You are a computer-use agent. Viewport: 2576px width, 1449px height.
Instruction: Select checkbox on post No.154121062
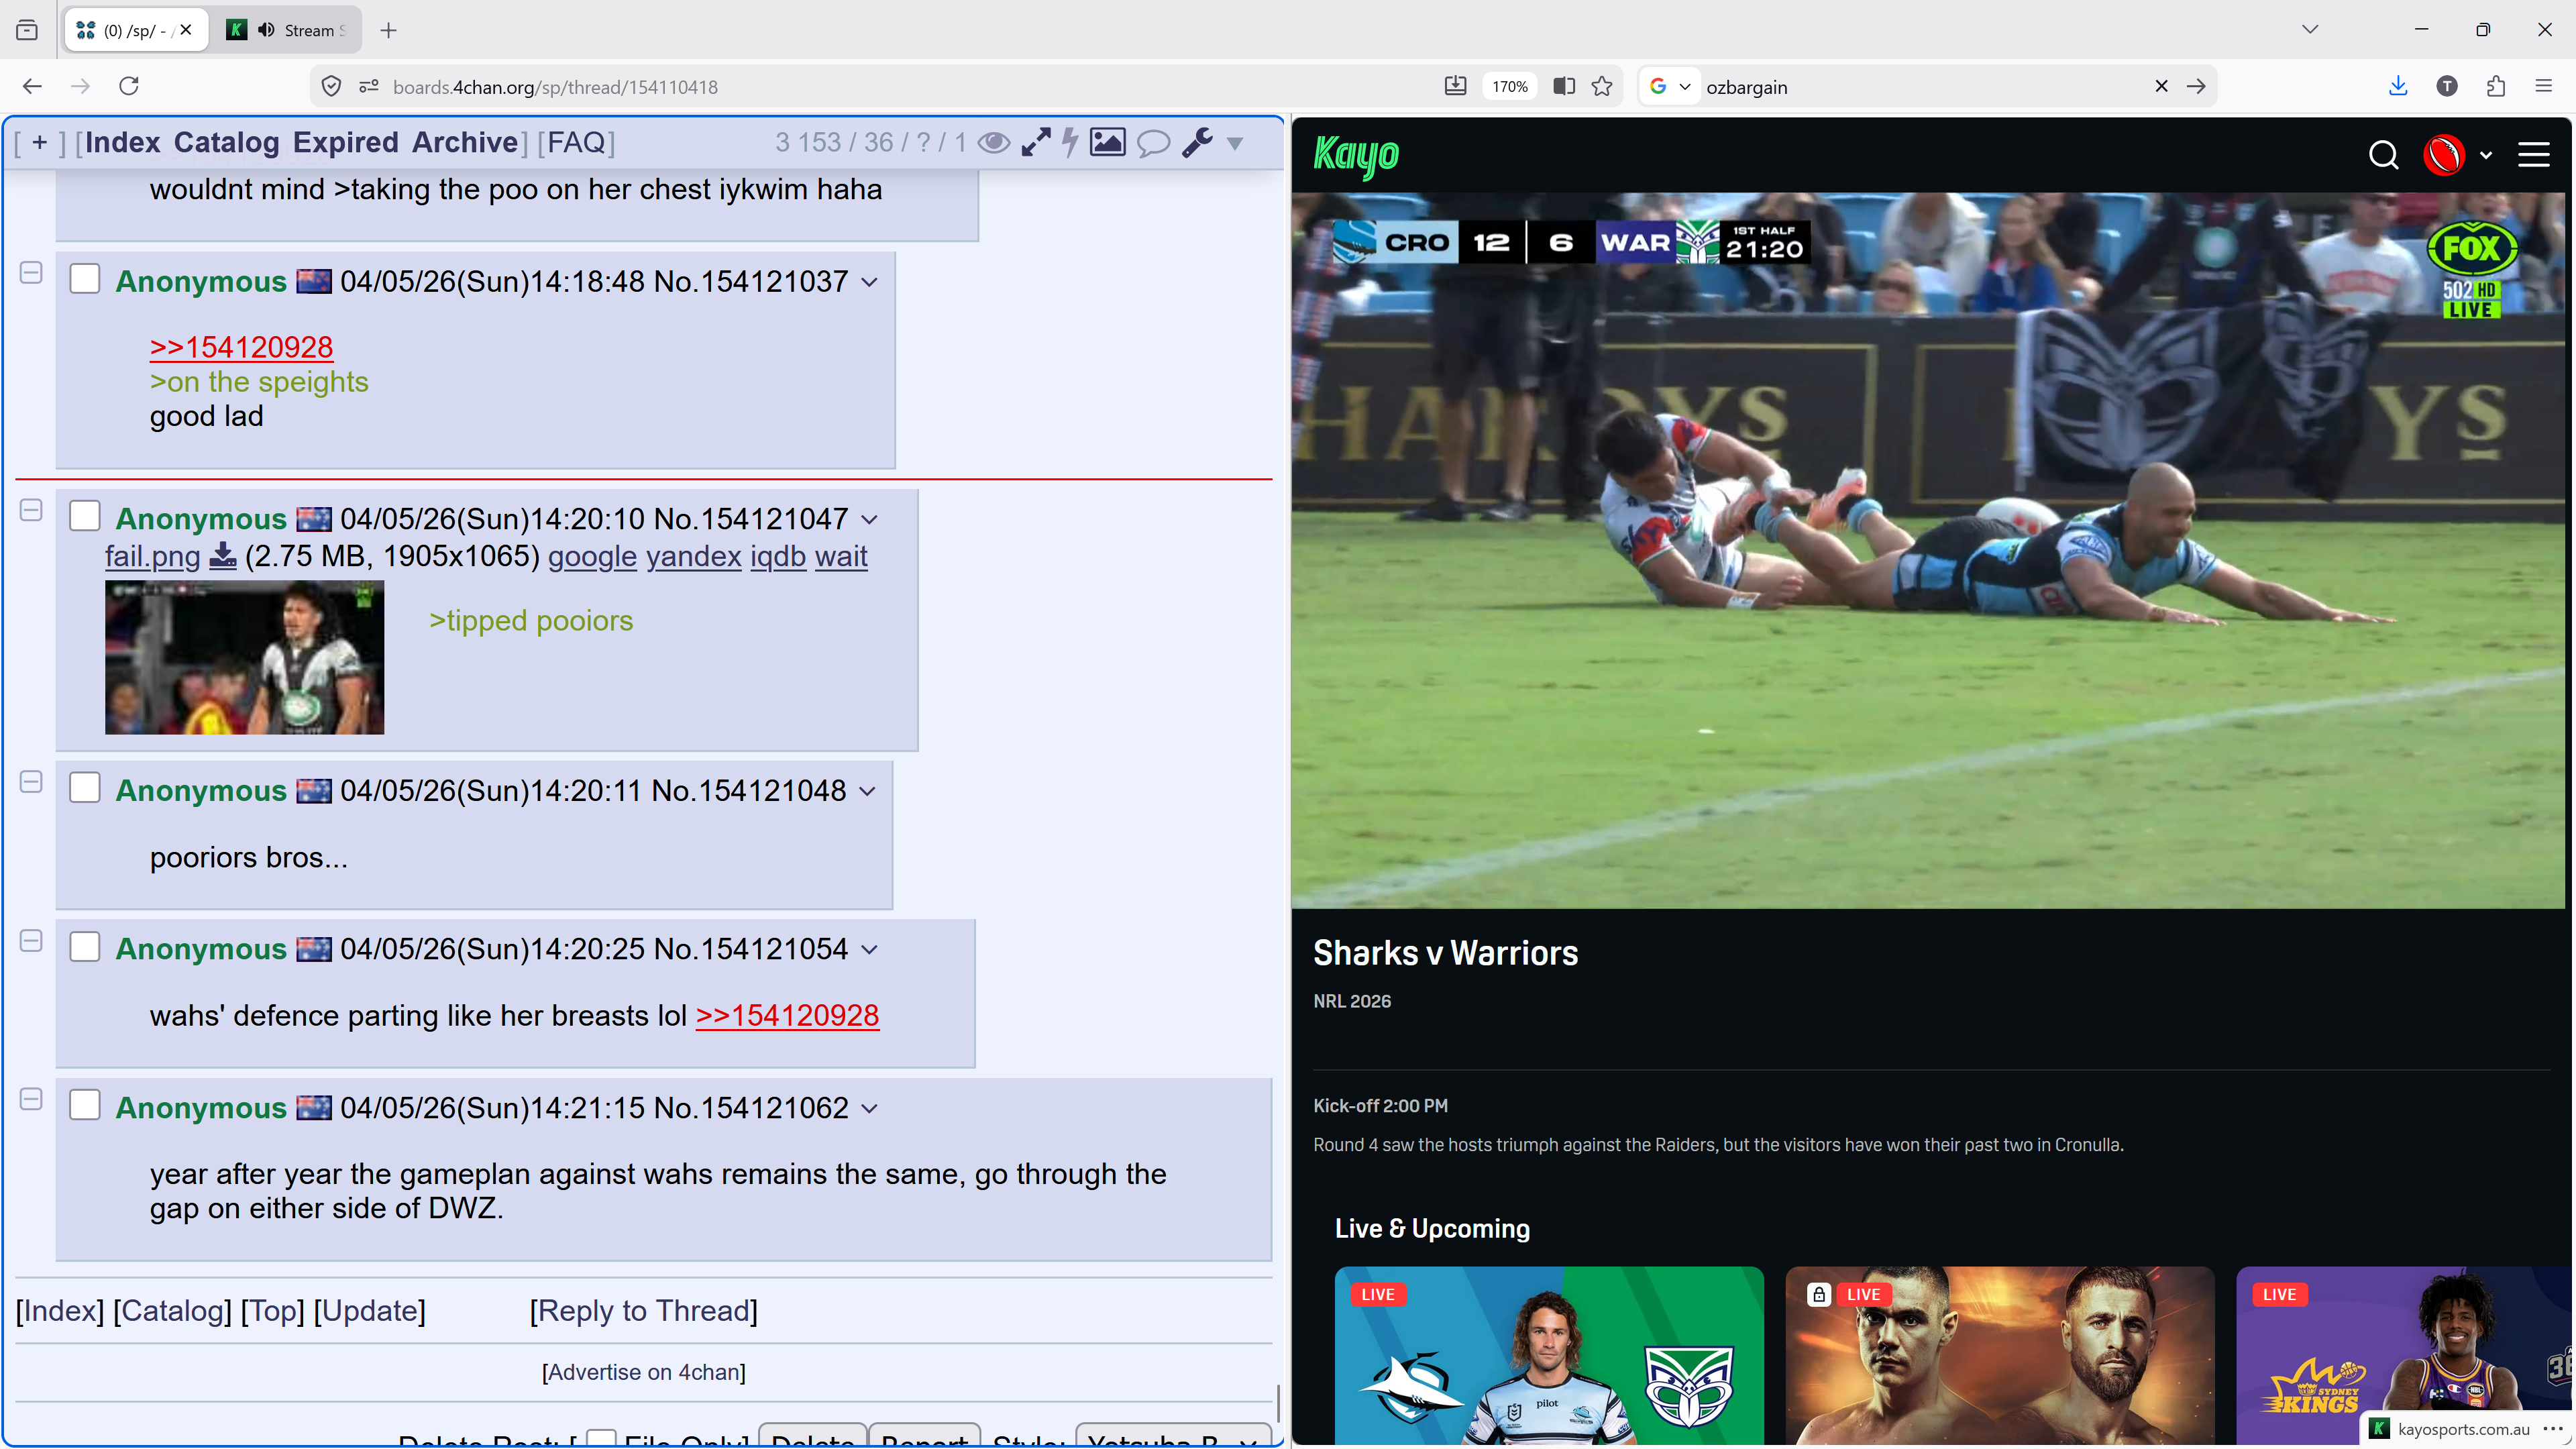pos(85,1106)
